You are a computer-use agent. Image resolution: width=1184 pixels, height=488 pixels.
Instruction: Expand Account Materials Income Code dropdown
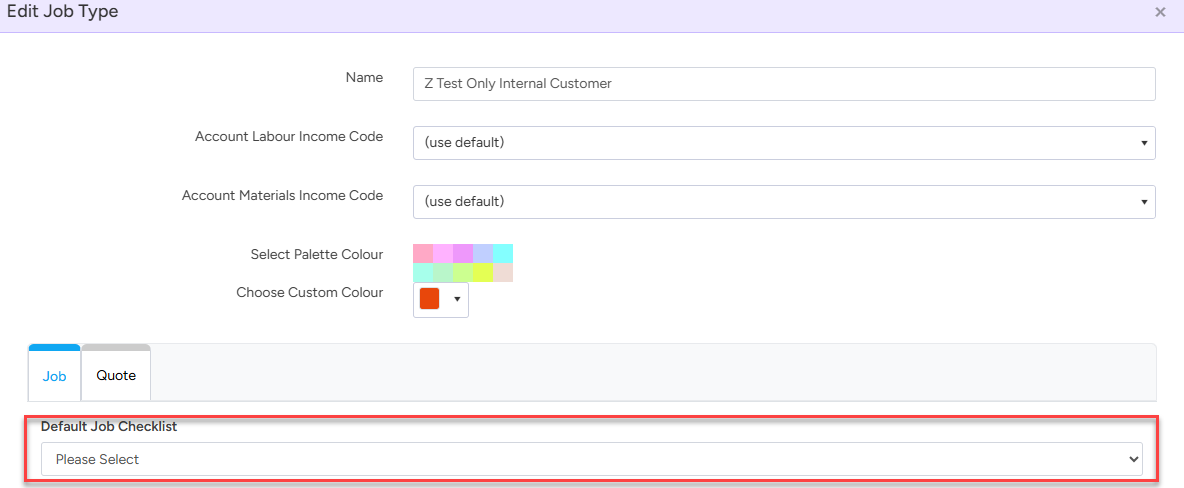point(783,202)
